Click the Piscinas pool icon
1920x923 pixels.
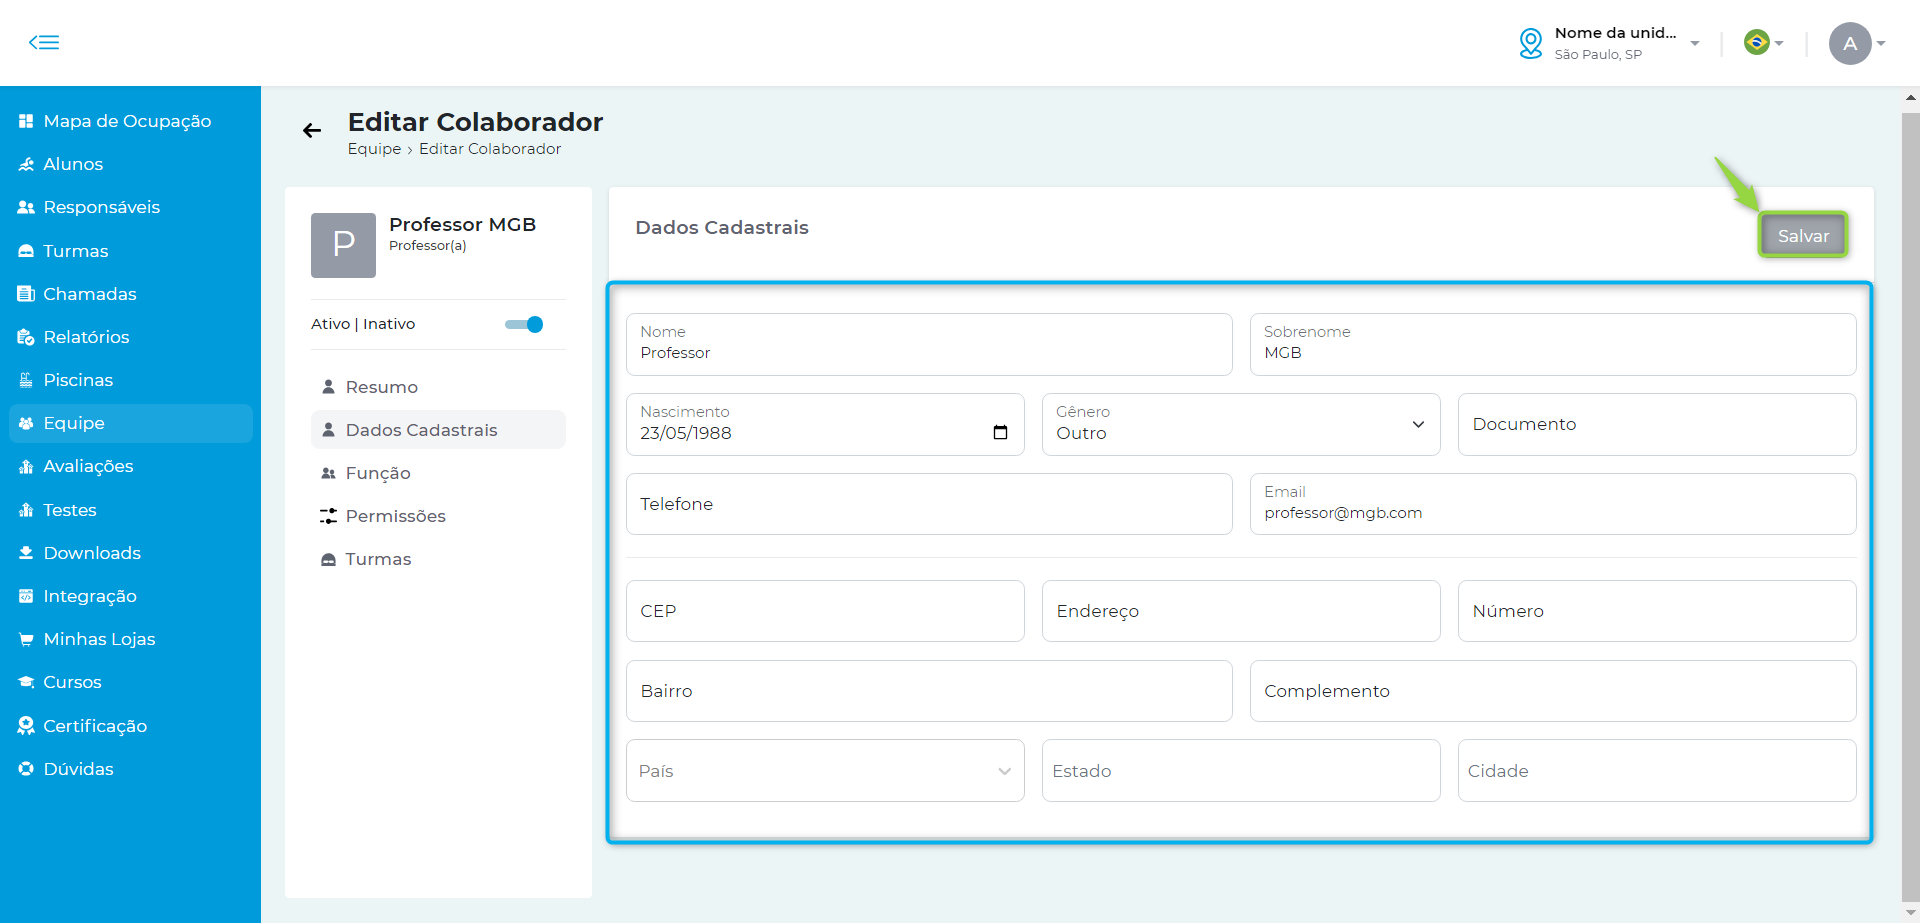click(x=26, y=380)
